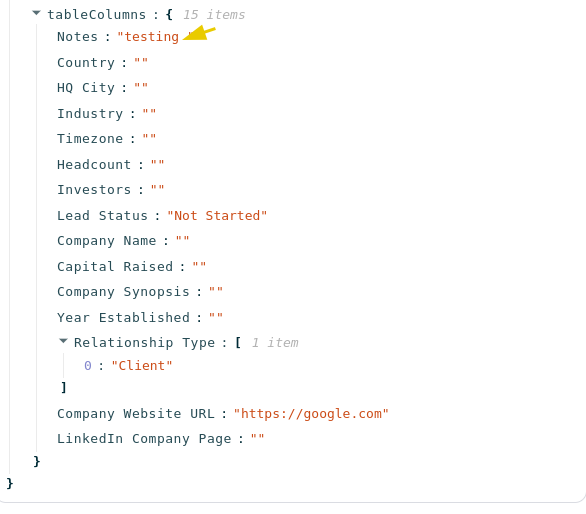
Task: Click the Investors key
Action: [94, 190]
